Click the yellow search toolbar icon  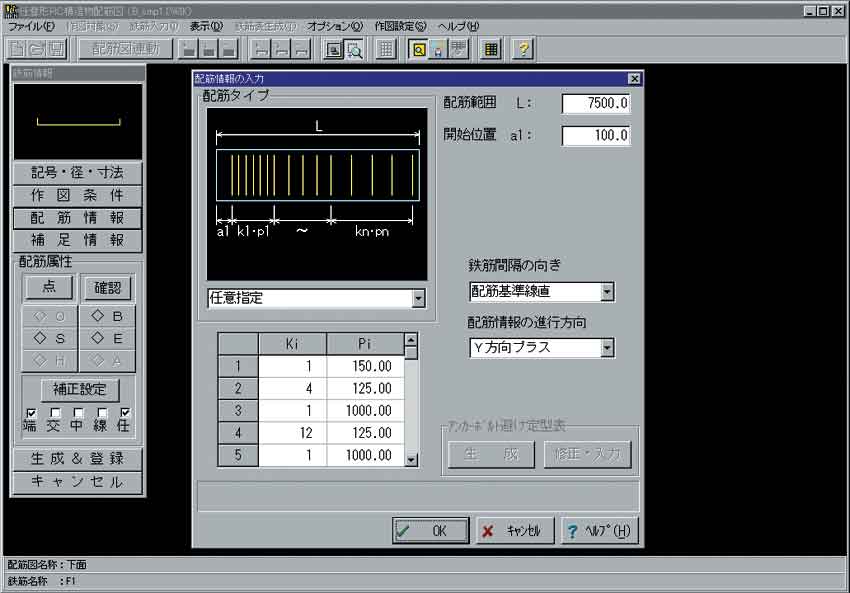418,50
